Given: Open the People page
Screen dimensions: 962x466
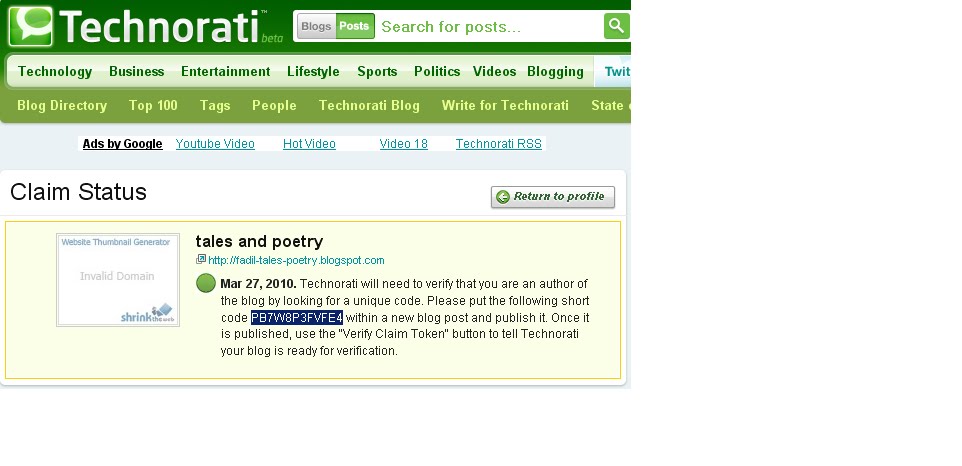Looking at the screenshot, I should pyautogui.click(x=274, y=105).
